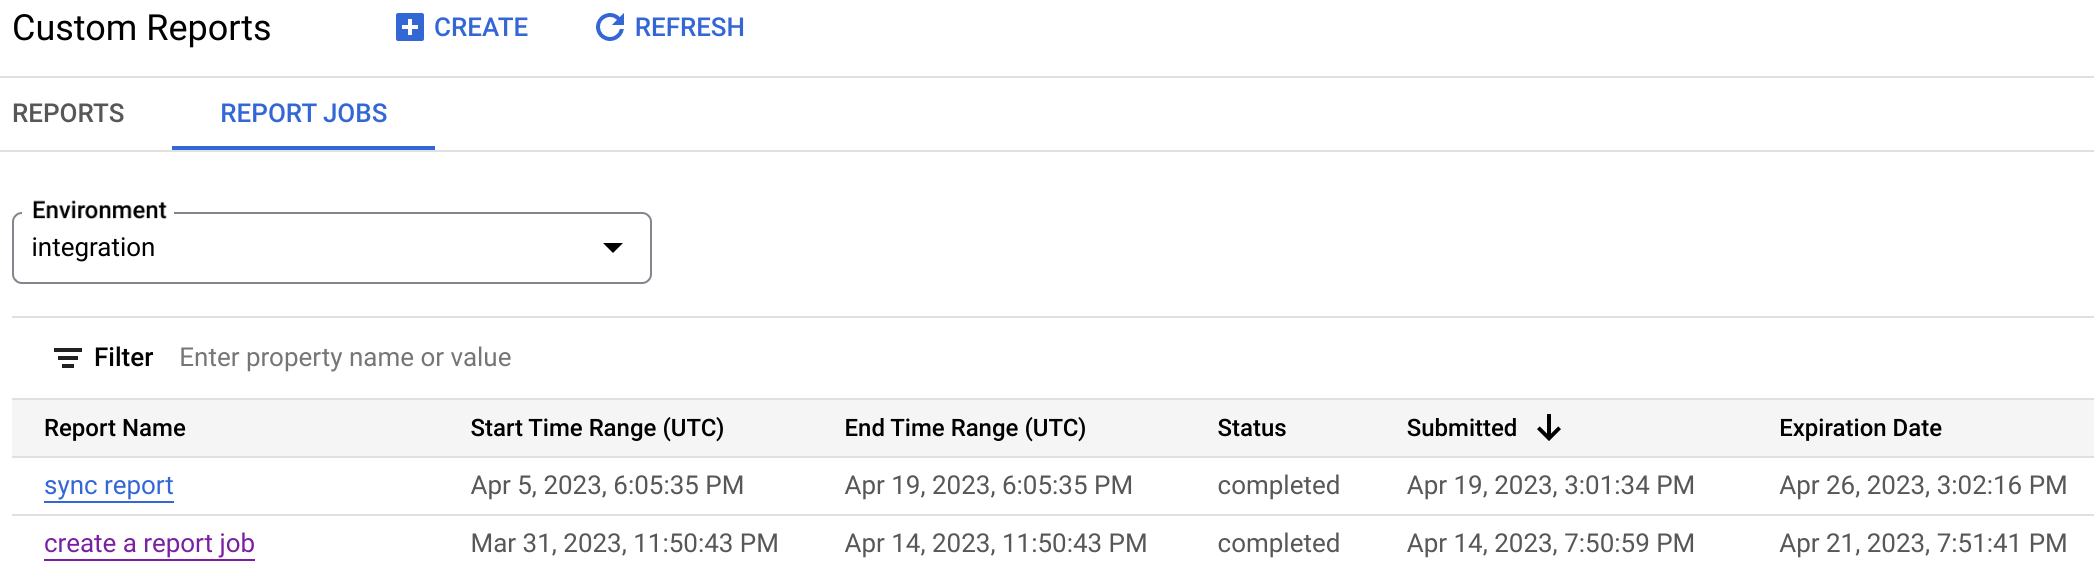Sort by Start Time Range column
The image size is (2094, 566).
pos(597,428)
